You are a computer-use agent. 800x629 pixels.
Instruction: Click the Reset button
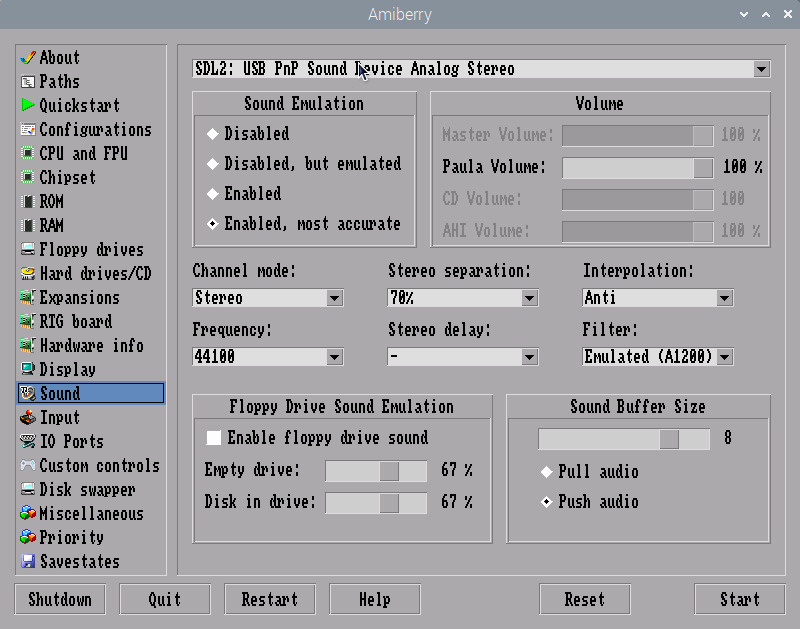click(585, 599)
